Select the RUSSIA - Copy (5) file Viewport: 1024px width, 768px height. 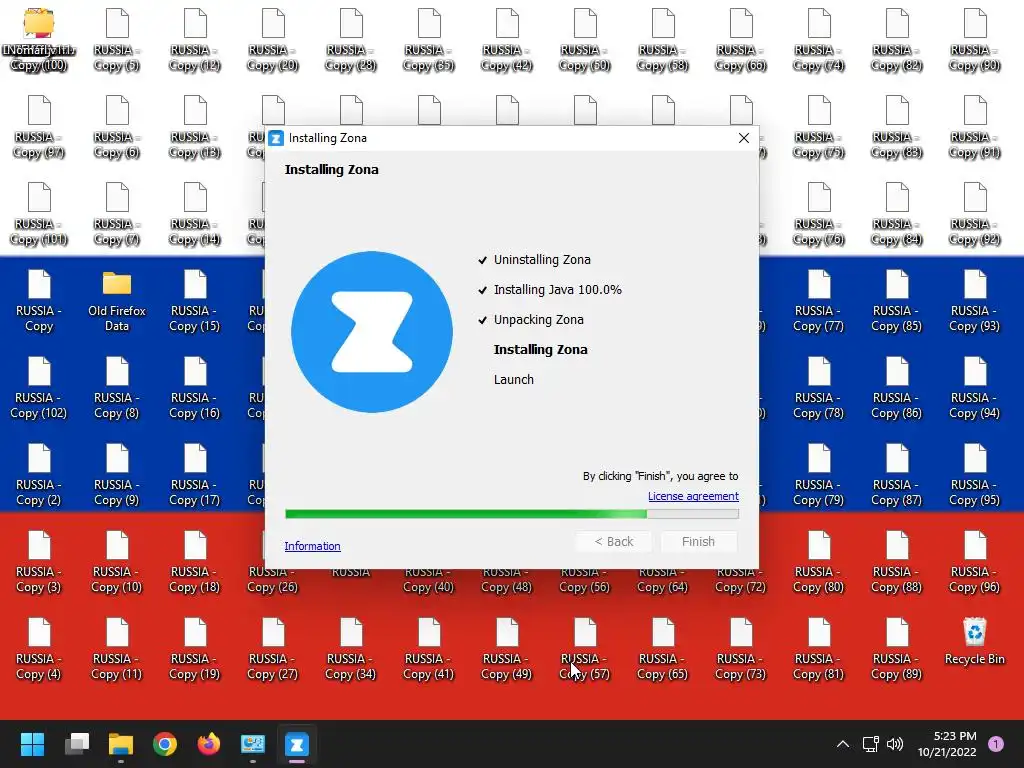point(117,40)
